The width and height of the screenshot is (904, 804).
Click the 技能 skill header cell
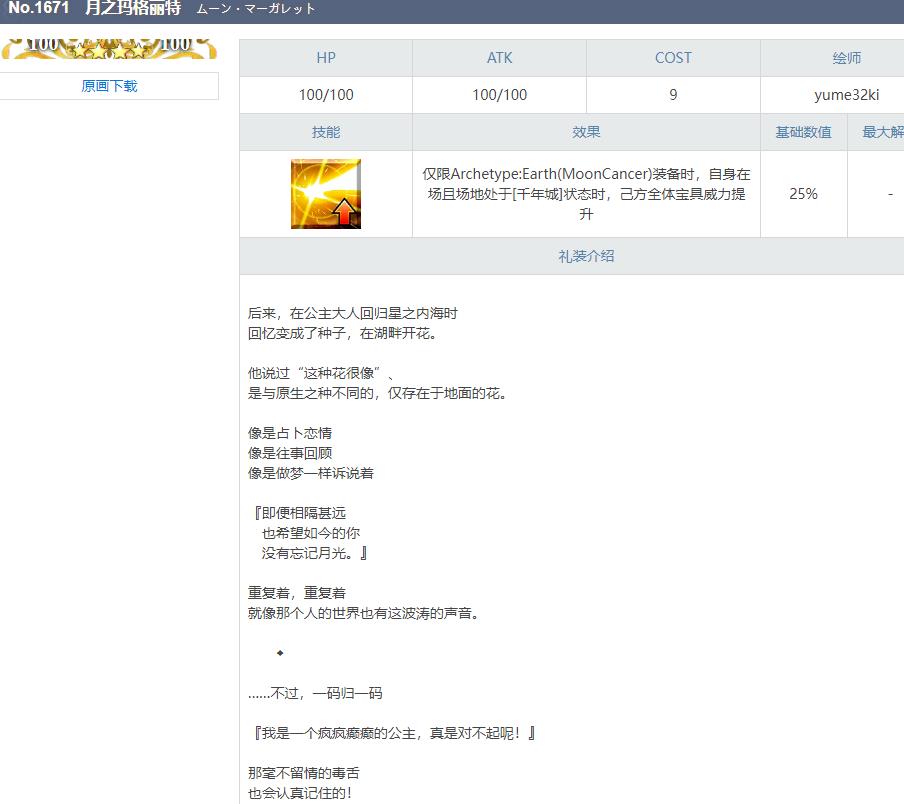(325, 132)
